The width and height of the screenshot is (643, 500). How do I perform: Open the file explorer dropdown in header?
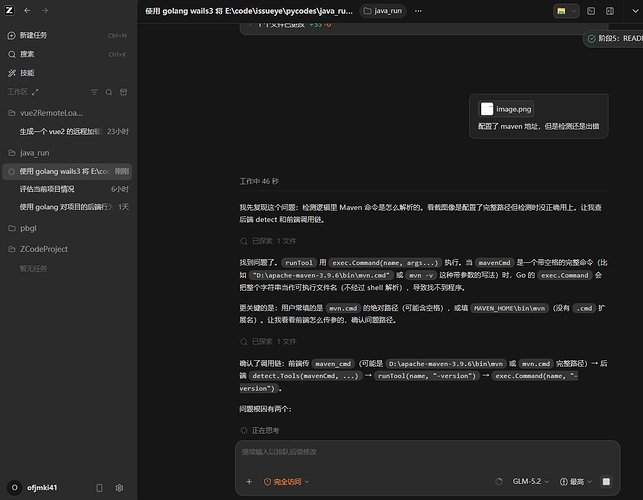click(566, 11)
